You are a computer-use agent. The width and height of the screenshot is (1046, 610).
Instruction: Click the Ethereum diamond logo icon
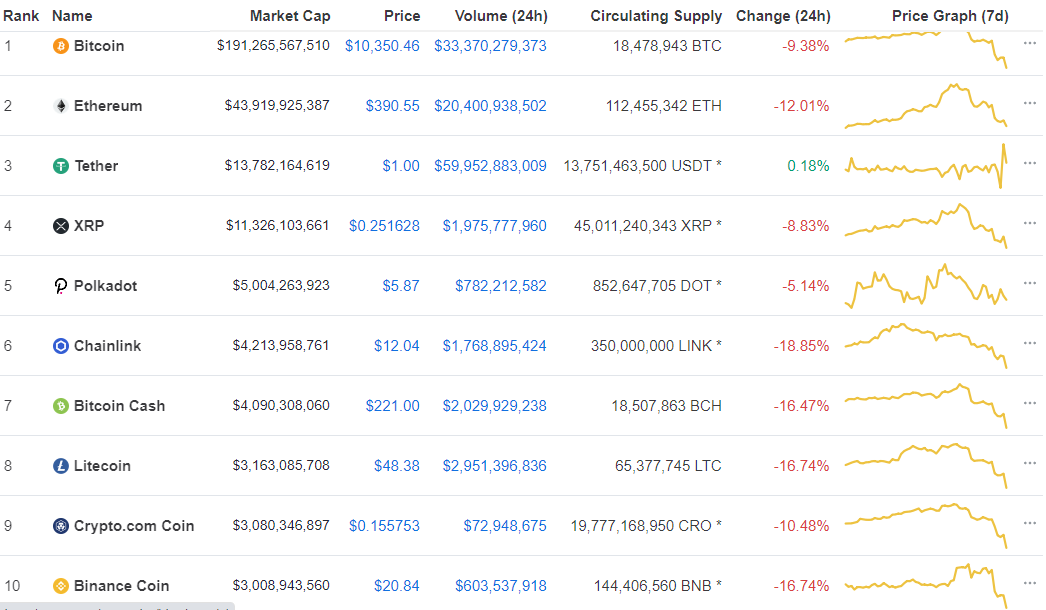(61, 106)
